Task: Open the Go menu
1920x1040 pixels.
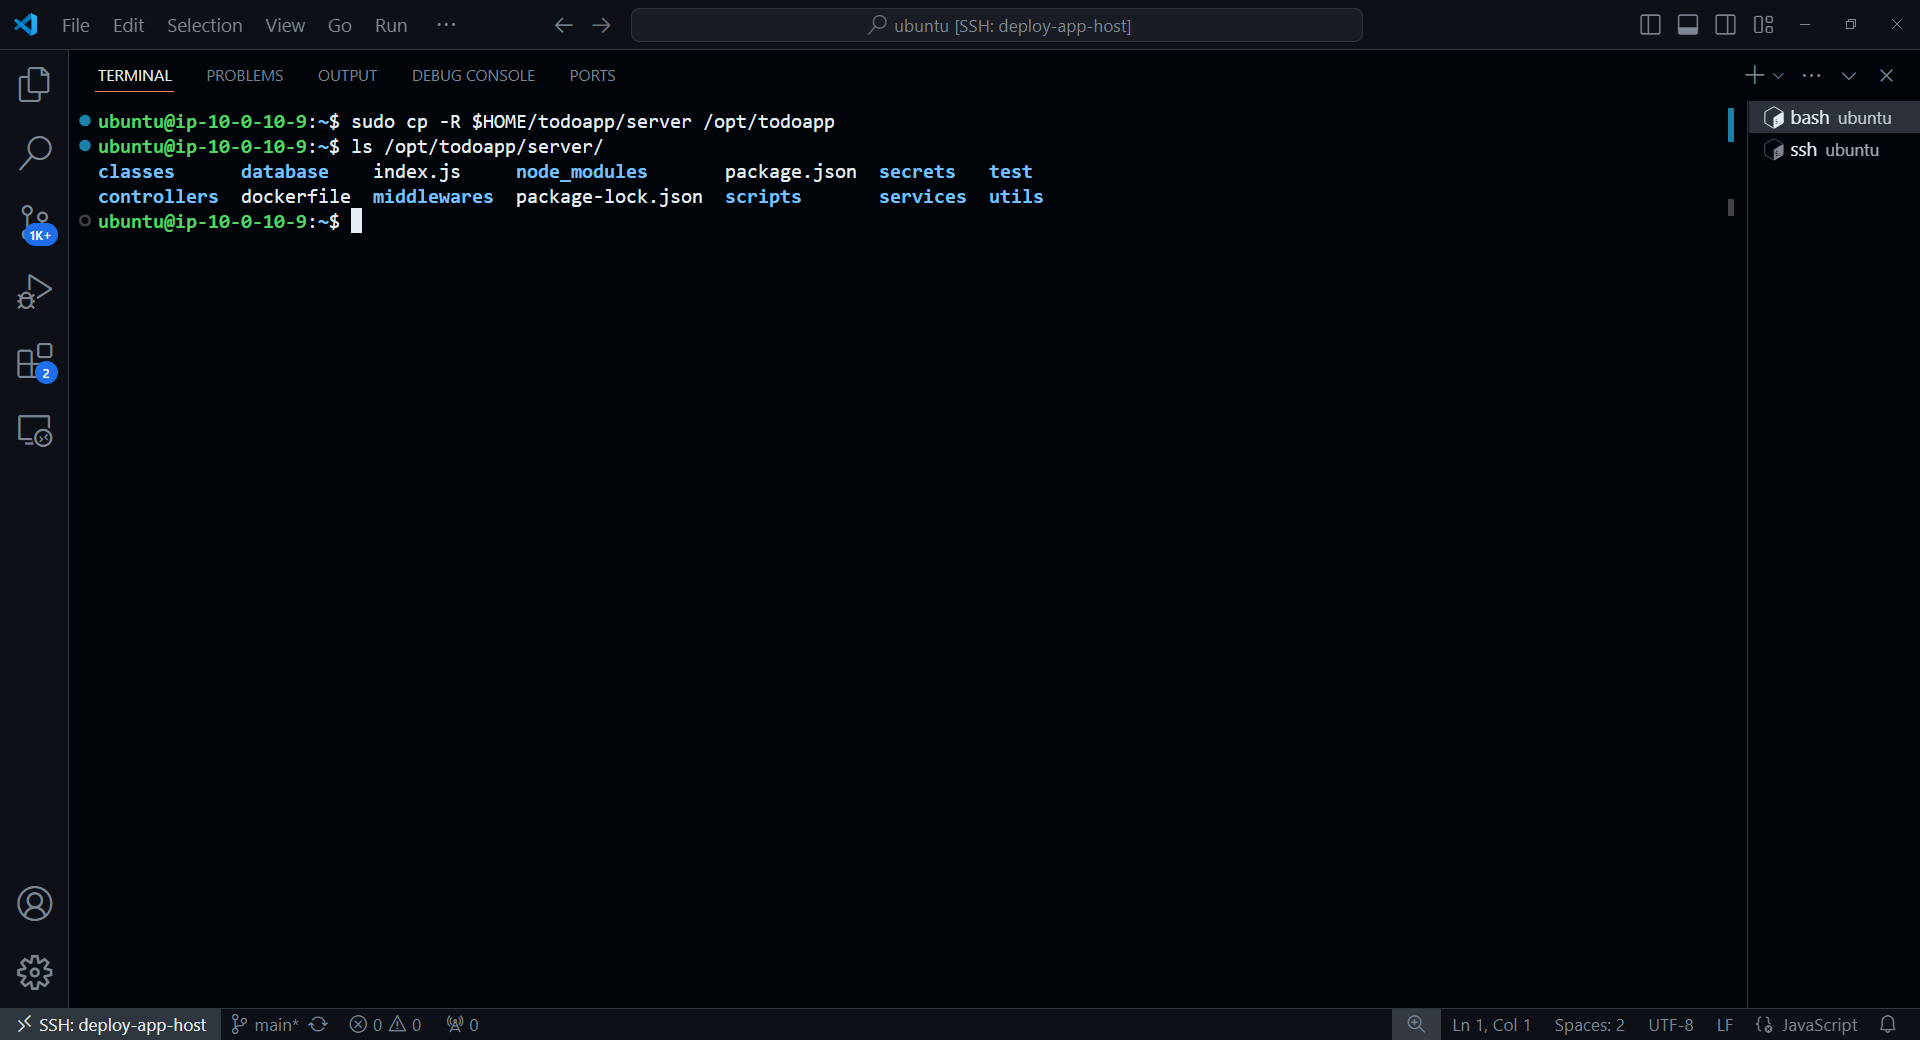Action: tap(340, 25)
